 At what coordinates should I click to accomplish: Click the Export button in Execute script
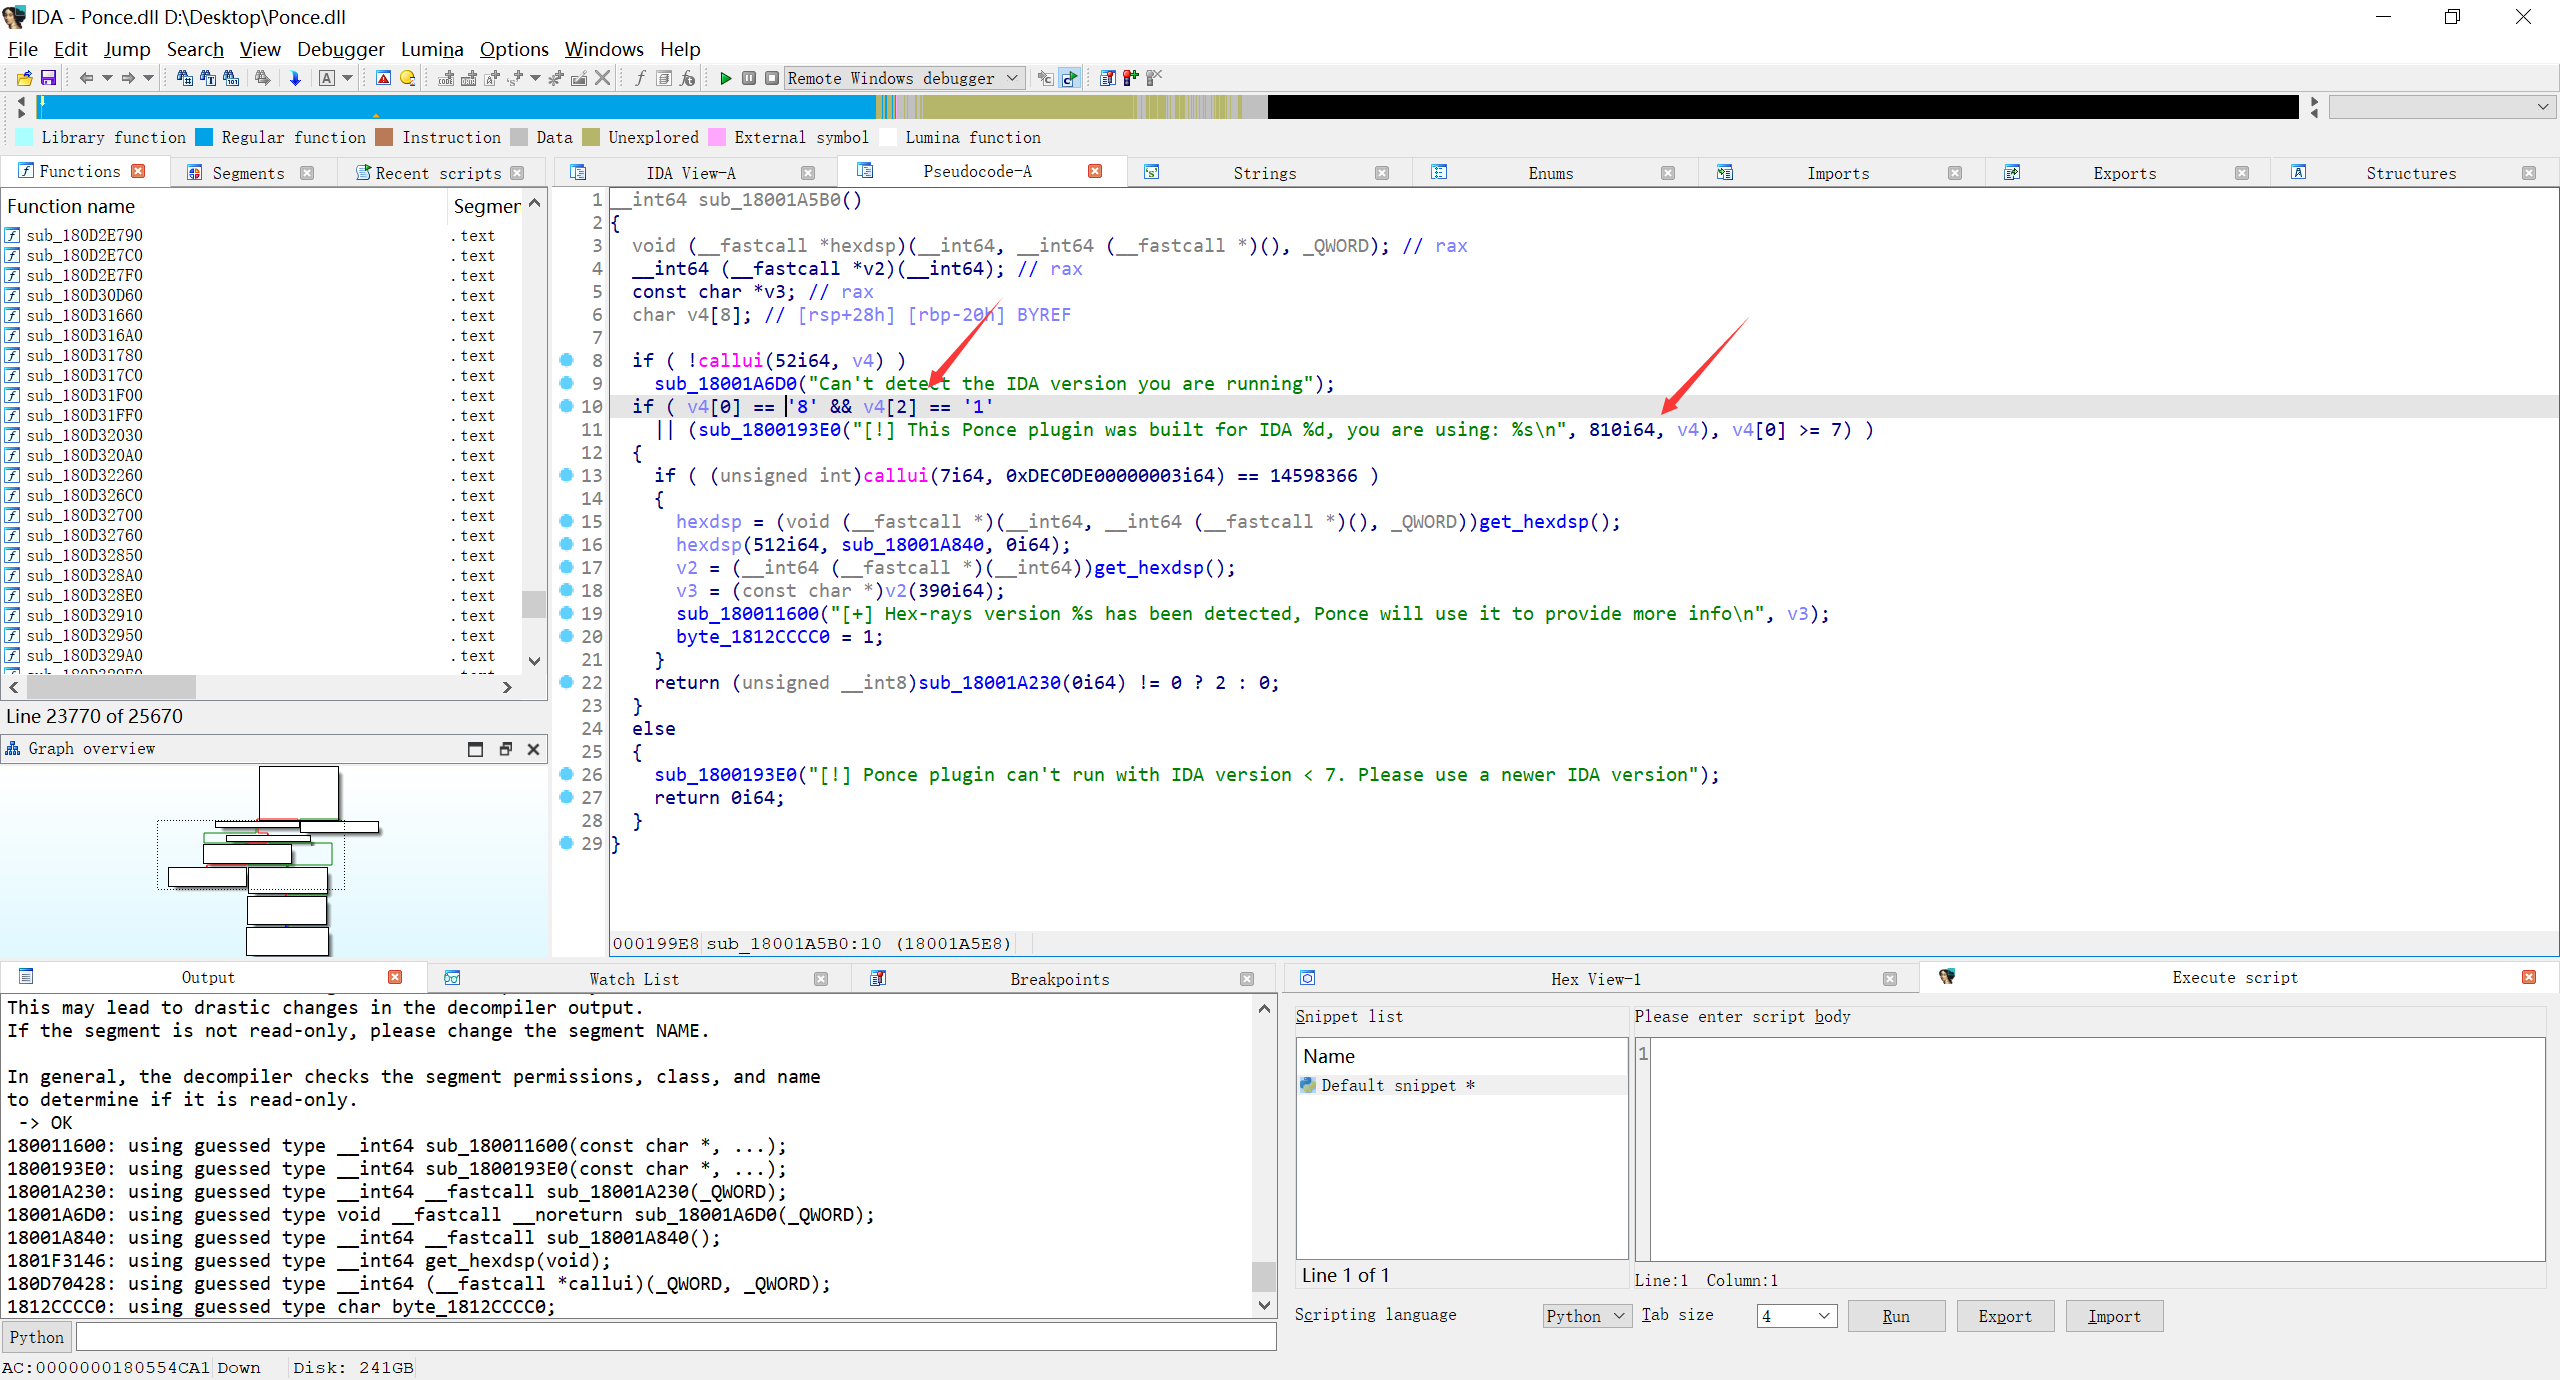pos(2005,1316)
